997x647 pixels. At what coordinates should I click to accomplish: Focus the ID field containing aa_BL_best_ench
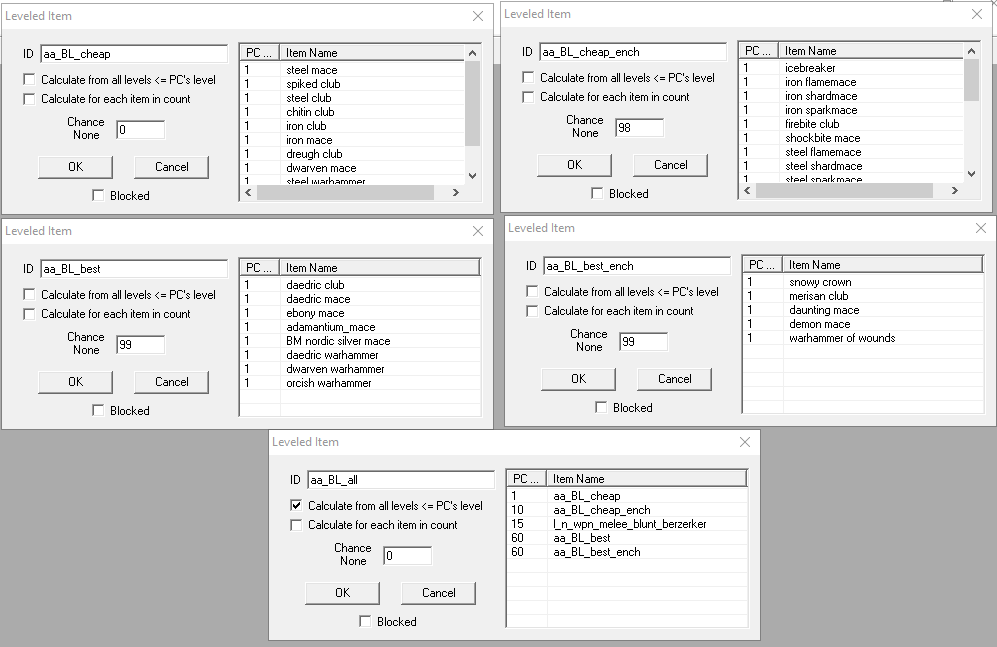(x=637, y=266)
